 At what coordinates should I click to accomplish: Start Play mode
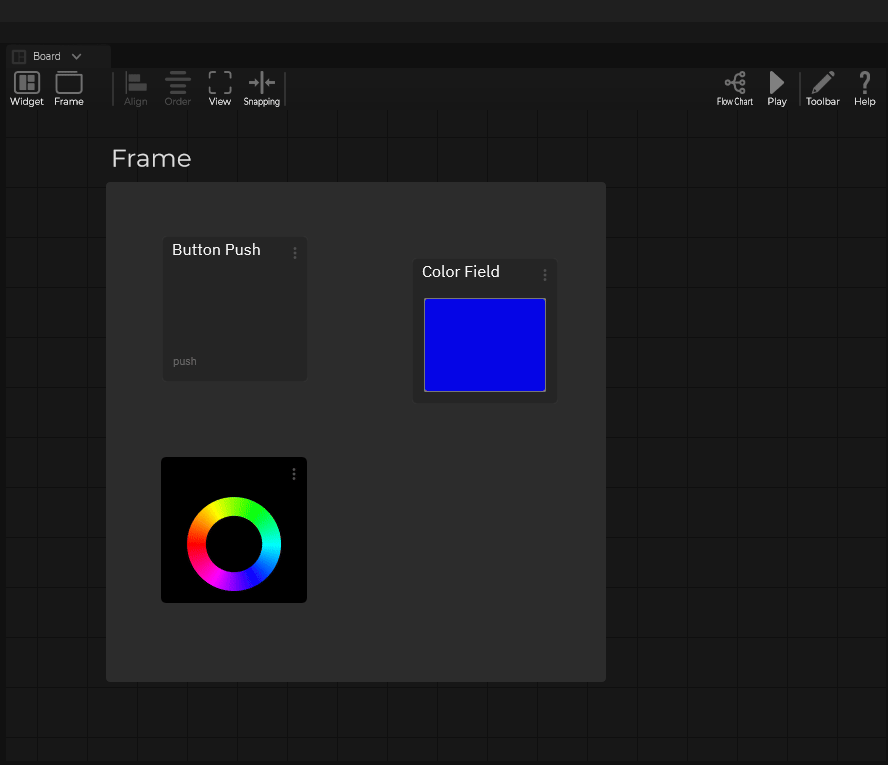pyautogui.click(x=777, y=88)
